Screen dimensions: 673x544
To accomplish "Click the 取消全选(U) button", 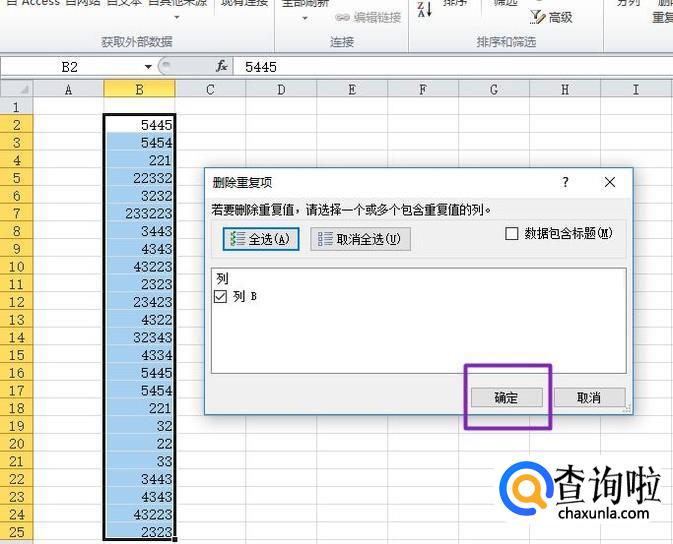I will [360, 239].
